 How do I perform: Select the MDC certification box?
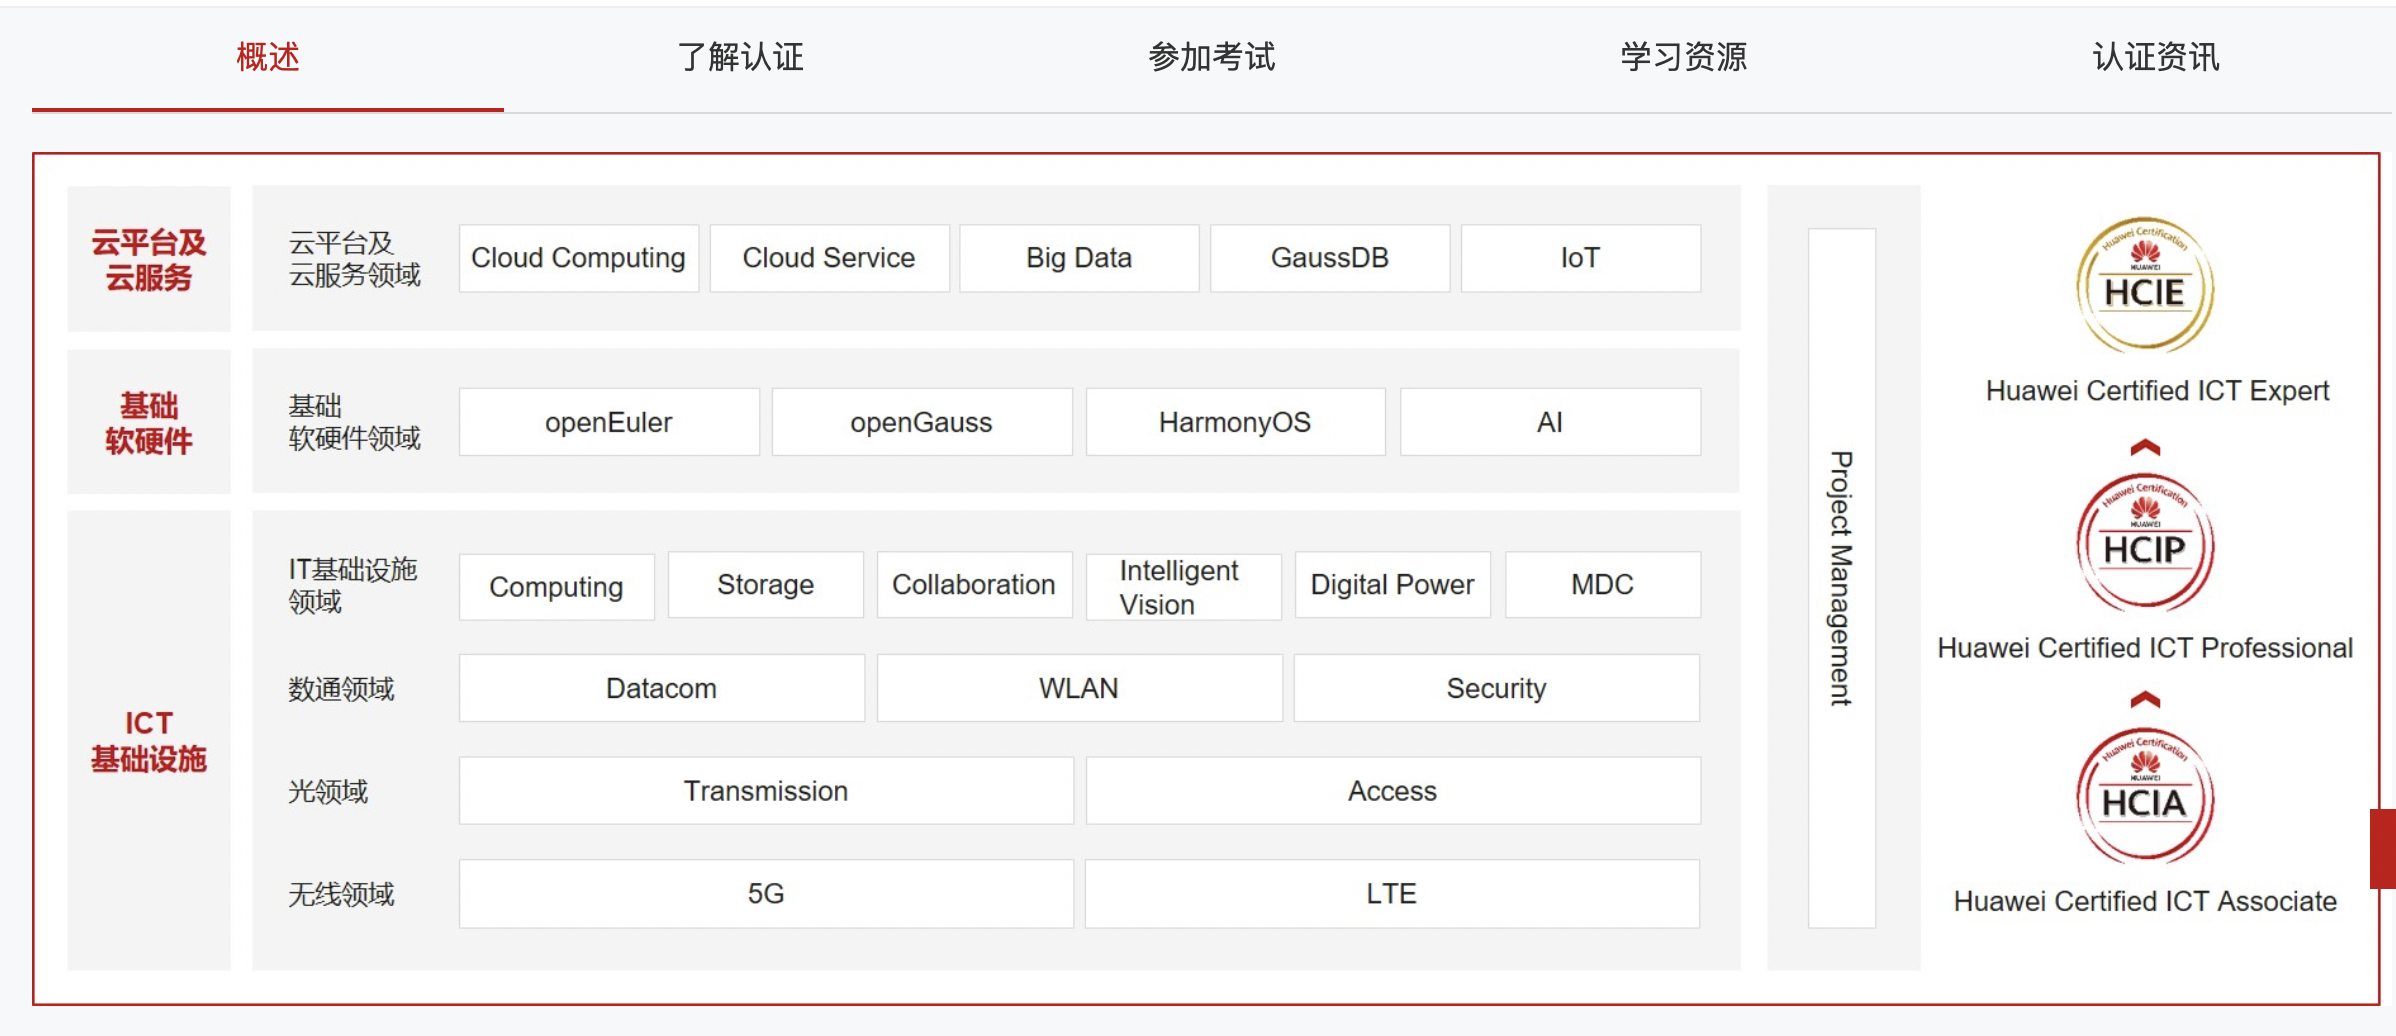pos(1603,585)
